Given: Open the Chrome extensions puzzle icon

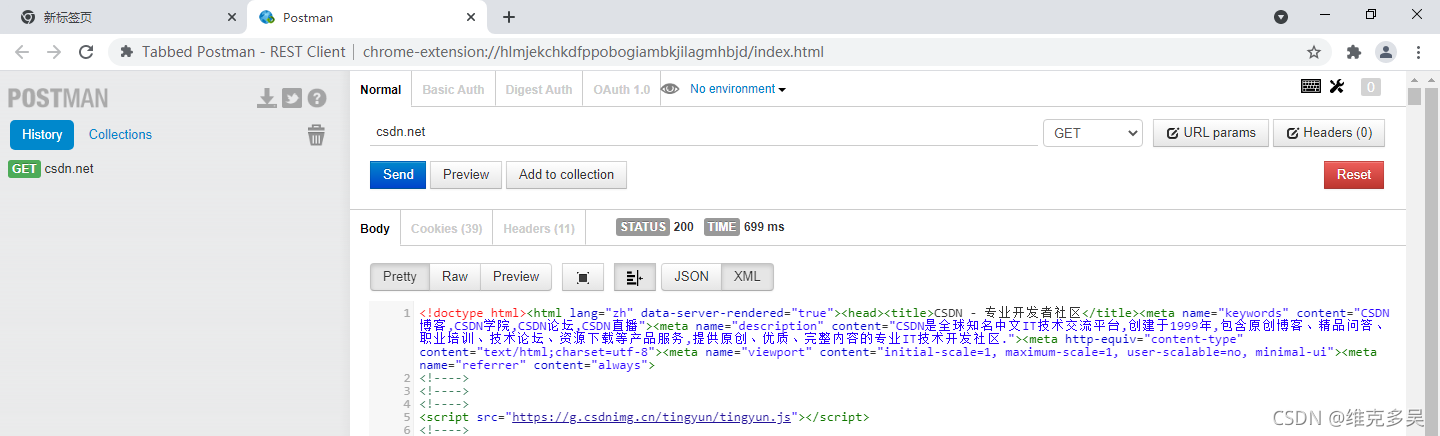Looking at the screenshot, I should (x=1354, y=52).
